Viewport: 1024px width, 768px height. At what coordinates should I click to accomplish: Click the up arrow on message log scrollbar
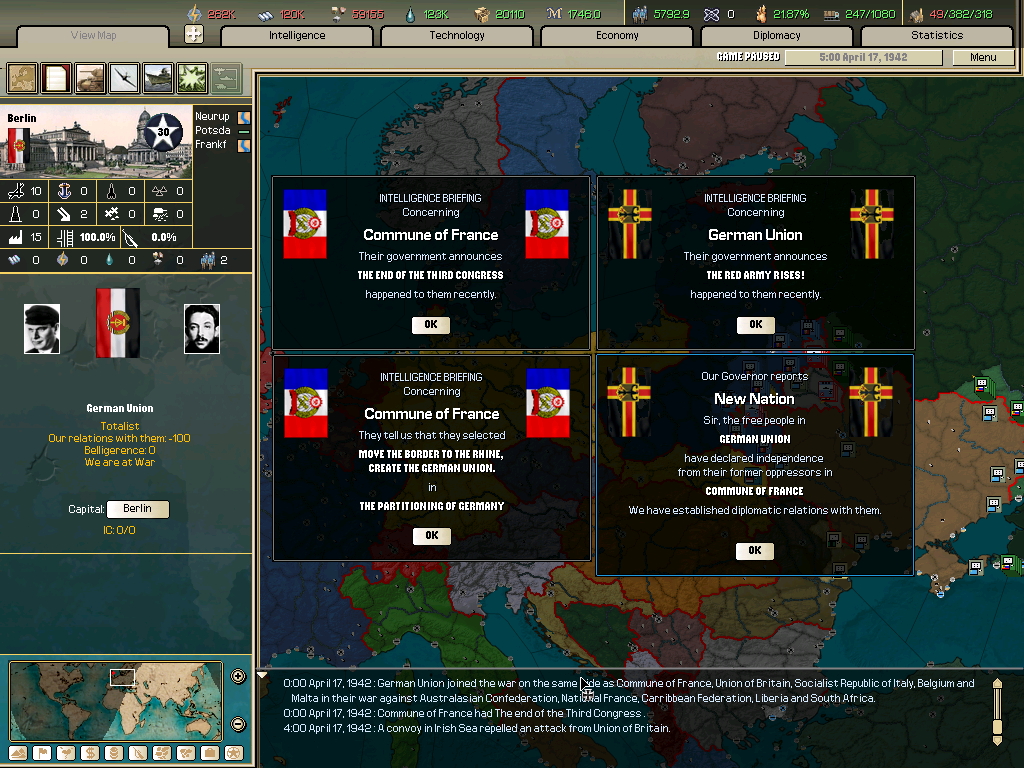[x=997, y=685]
